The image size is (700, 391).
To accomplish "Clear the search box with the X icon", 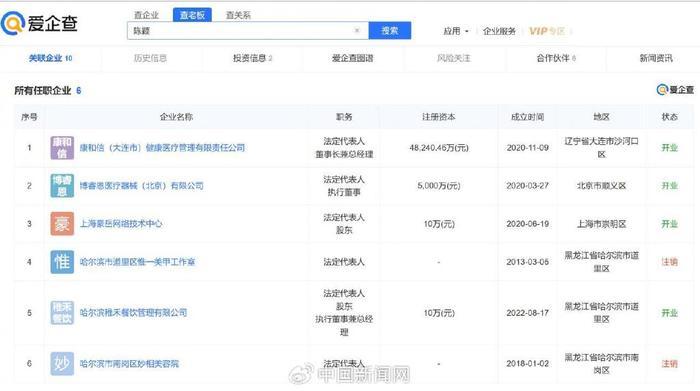I will [357, 30].
